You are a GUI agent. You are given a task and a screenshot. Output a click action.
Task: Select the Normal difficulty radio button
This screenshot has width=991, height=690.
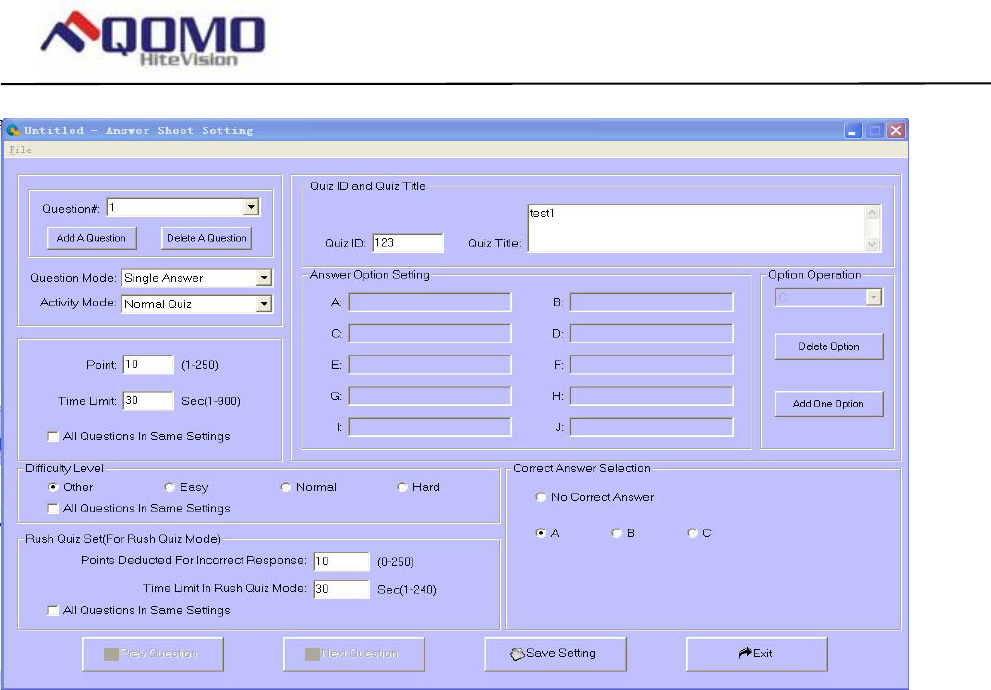[286, 487]
